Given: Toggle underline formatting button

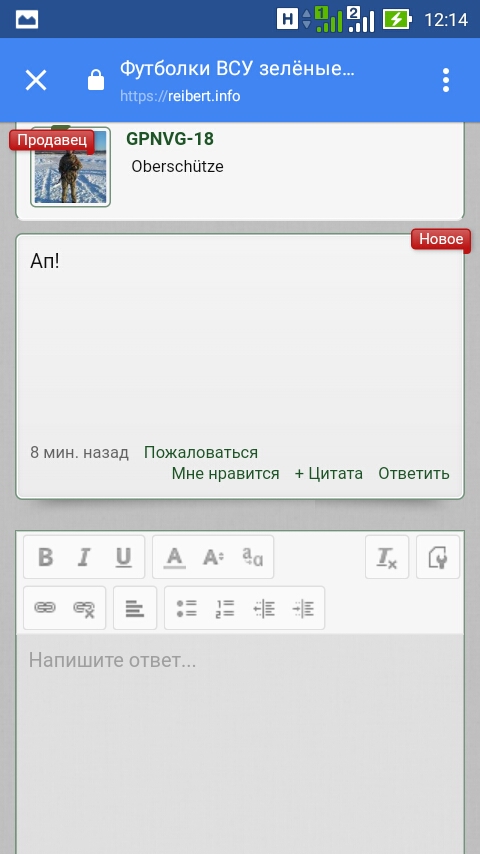Looking at the screenshot, I should [x=124, y=557].
